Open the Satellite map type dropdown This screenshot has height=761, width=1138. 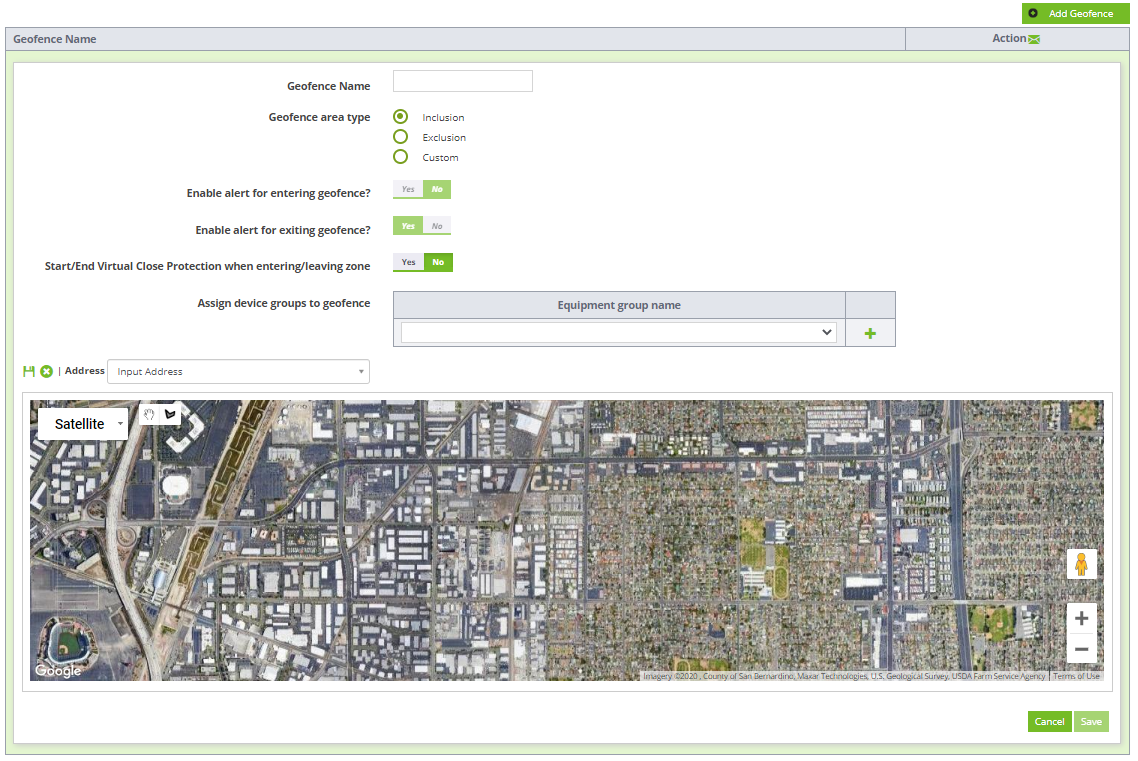click(82, 423)
